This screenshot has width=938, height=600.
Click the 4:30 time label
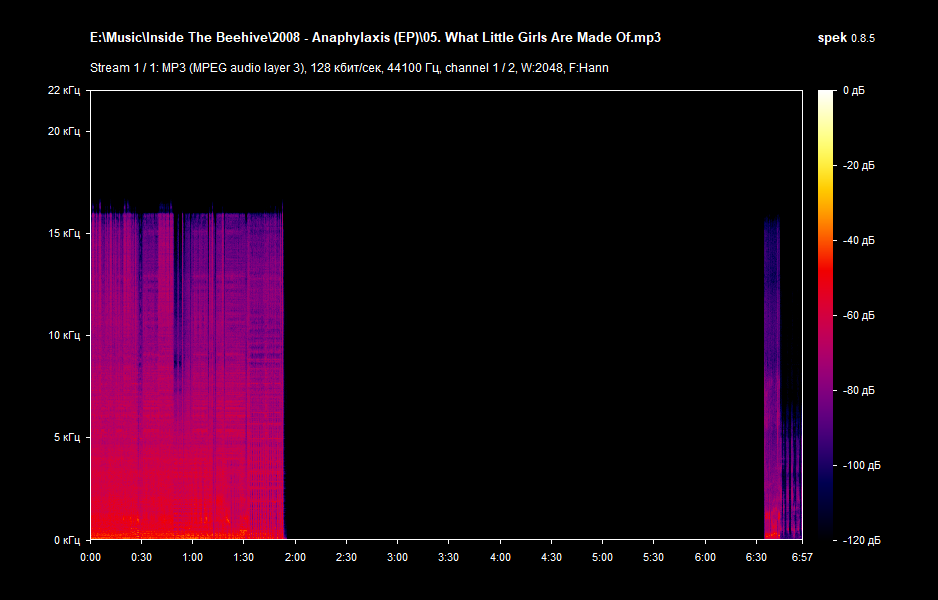[x=551, y=558]
